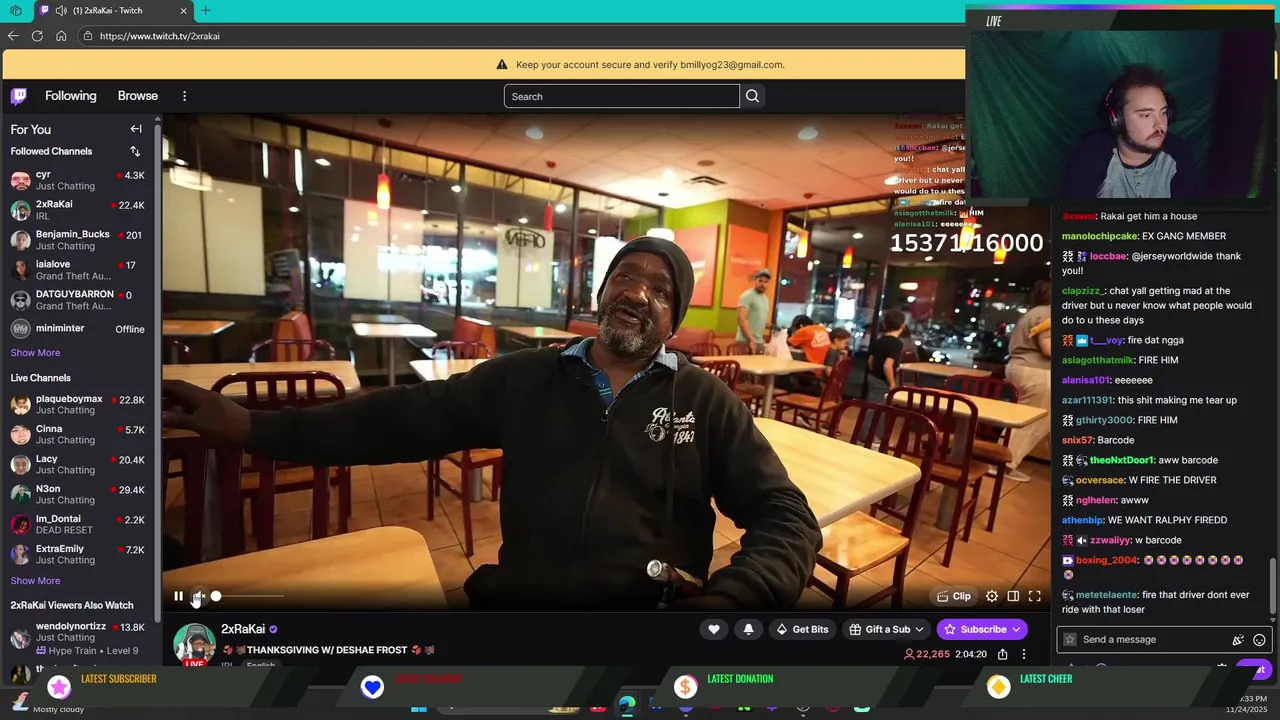This screenshot has width=1280, height=720.
Task: Go back in the browser
Action: pyautogui.click(x=13, y=36)
